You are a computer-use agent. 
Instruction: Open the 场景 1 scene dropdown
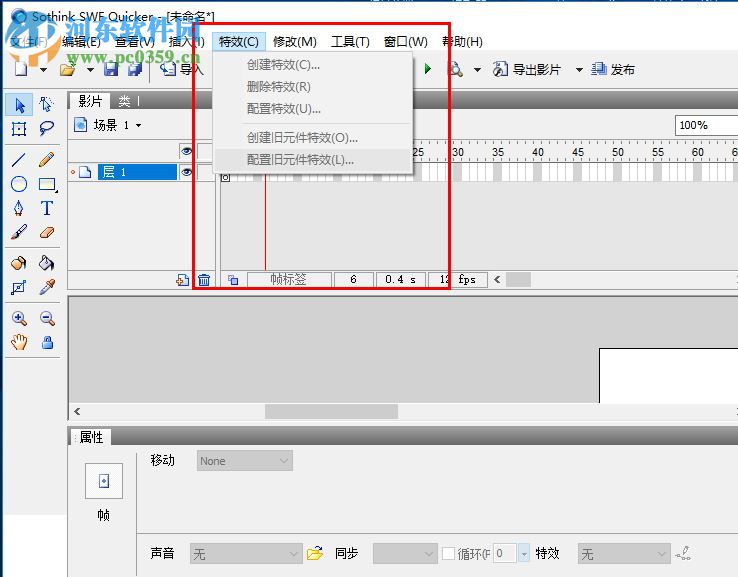[x=138, y=125]
